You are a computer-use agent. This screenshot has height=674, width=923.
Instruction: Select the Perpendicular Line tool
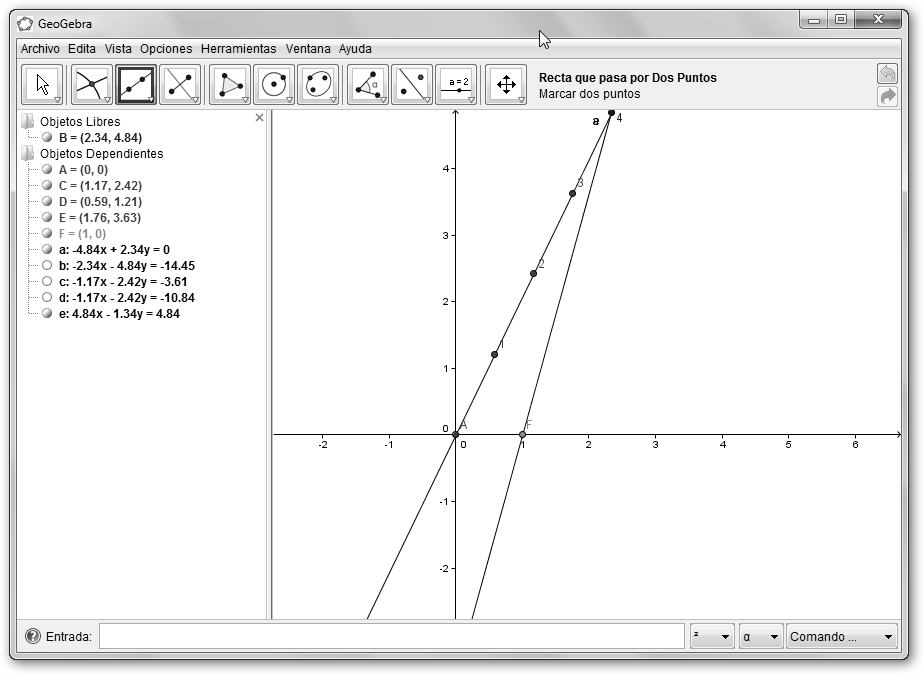point(180,85)
